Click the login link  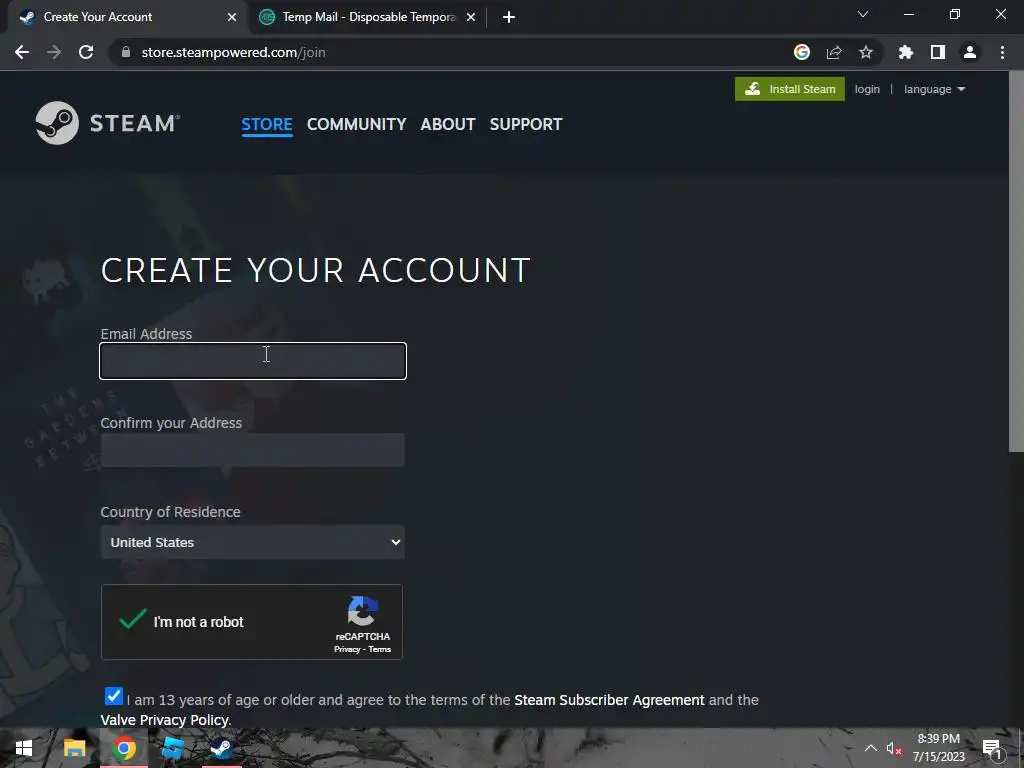[x=867, y=89]
